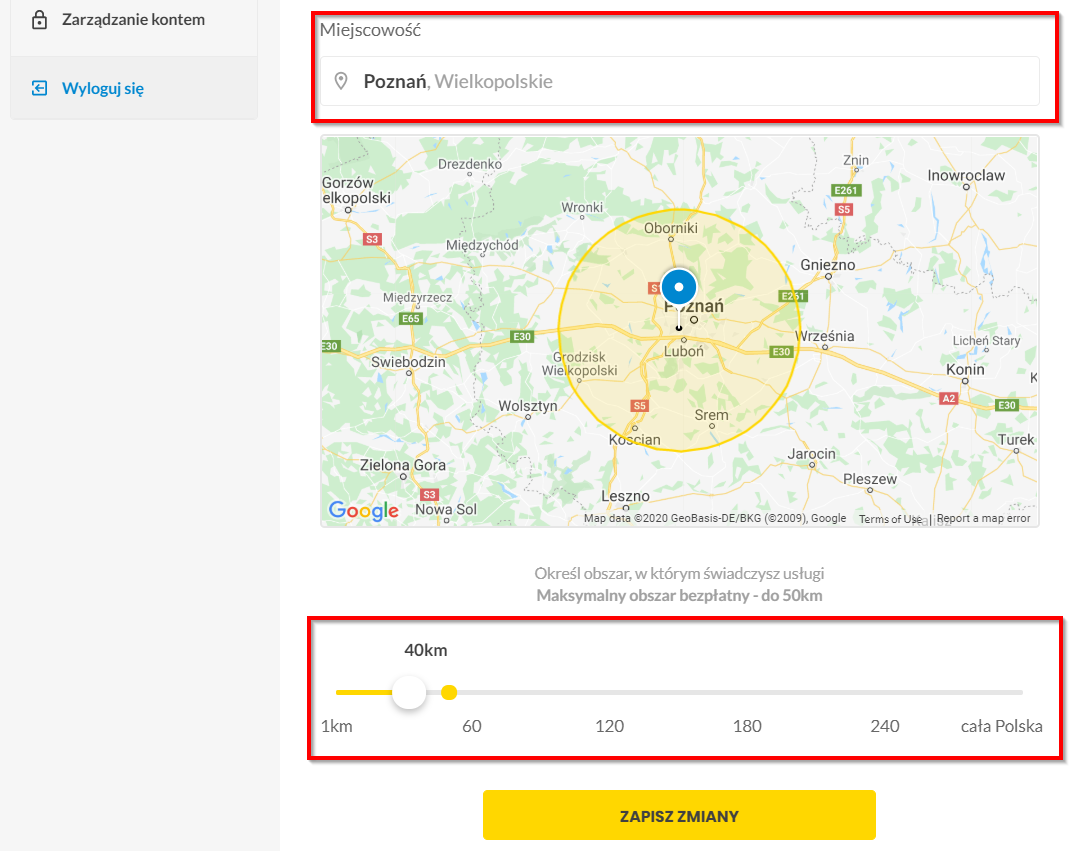This screenshot has height=851, width=1073.
Task: Click the blue map marker on Poznań
Action: (x=679, y=287)
